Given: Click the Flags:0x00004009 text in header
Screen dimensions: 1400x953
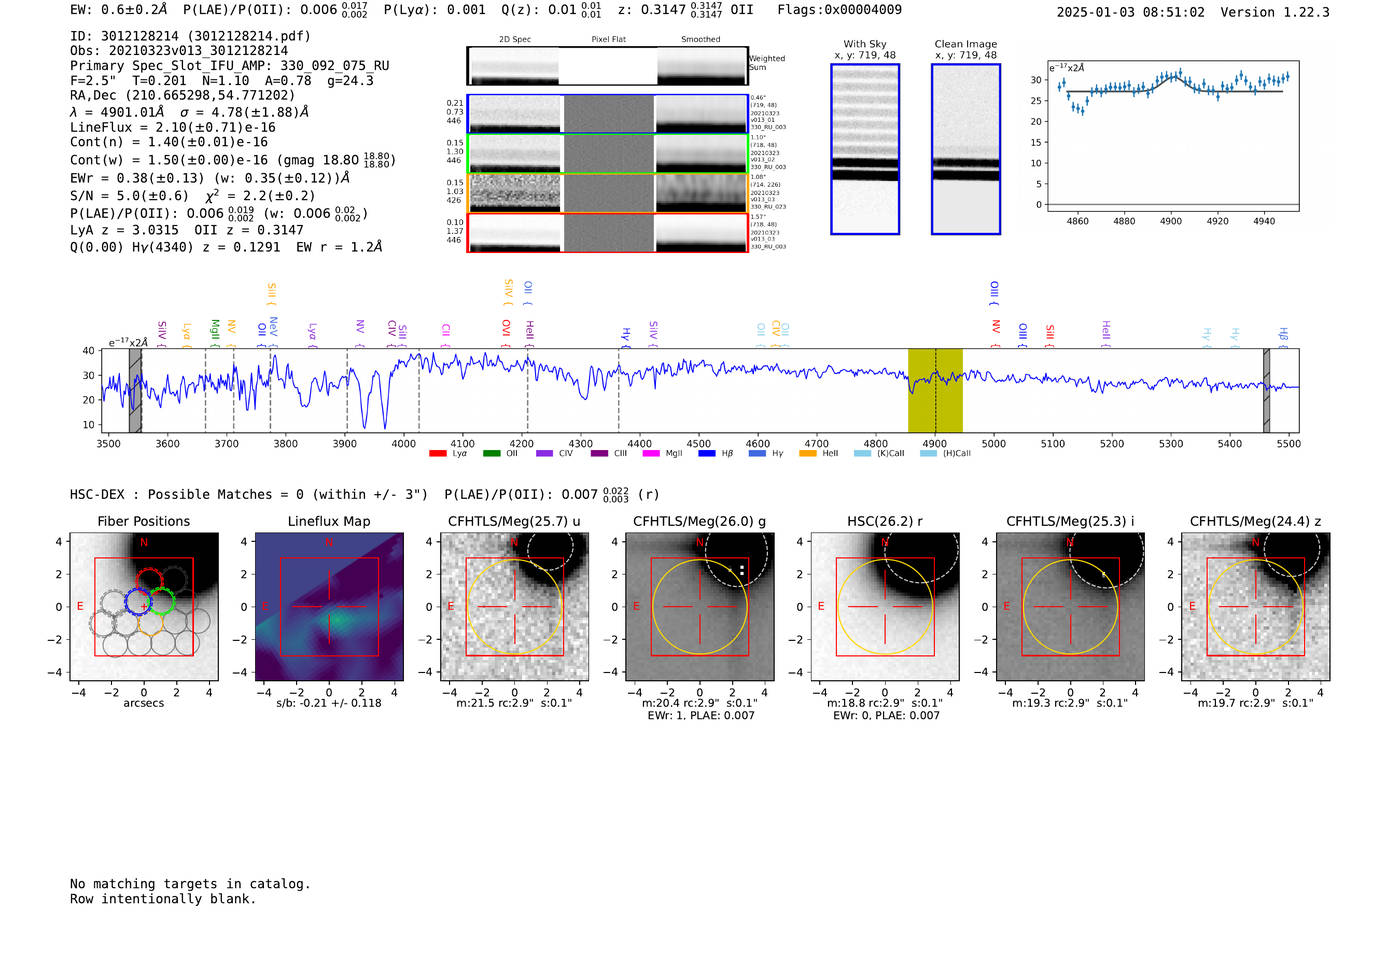Looking at the screenshot, I should [839, 10].
